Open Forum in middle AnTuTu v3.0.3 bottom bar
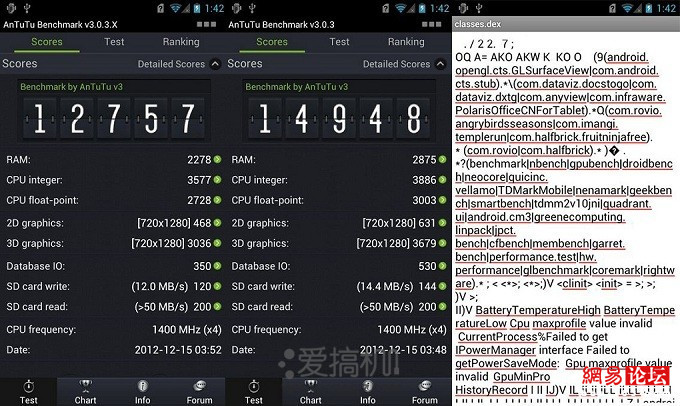The image size is (680, 406). (x=424, y=392)
